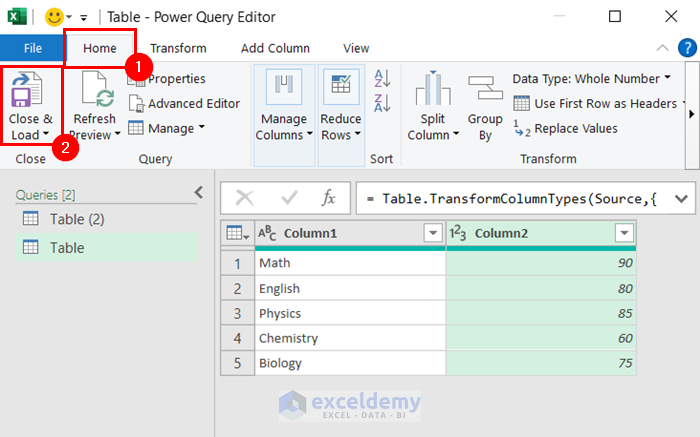The width and height of the screenshot is (700, 437).
Task: Expand Manage Columns dropdown arrow
Action: 310,133
